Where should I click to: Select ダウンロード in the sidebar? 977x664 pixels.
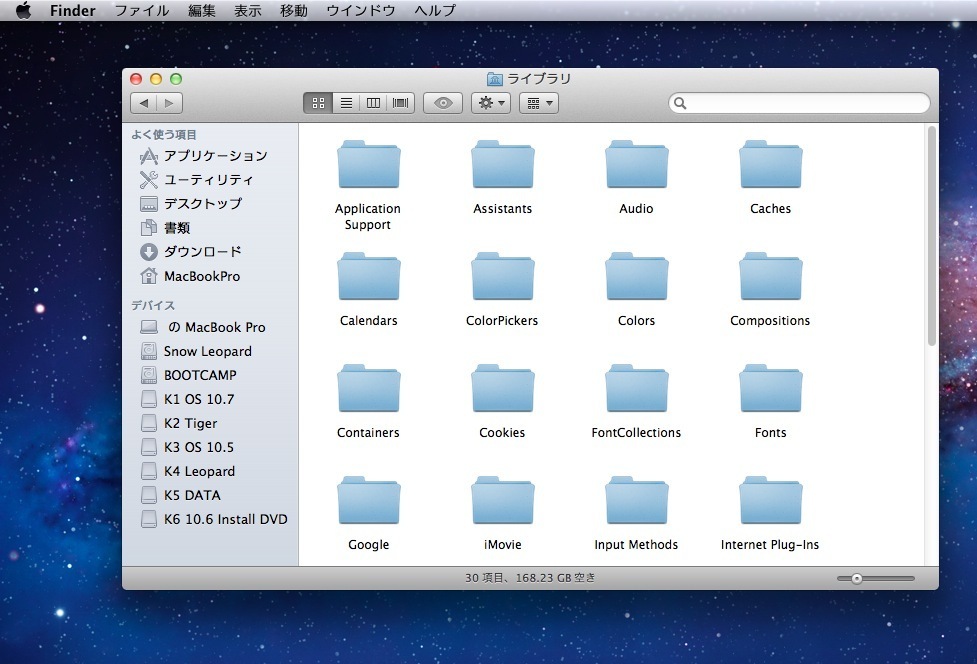tap(202, 252)
